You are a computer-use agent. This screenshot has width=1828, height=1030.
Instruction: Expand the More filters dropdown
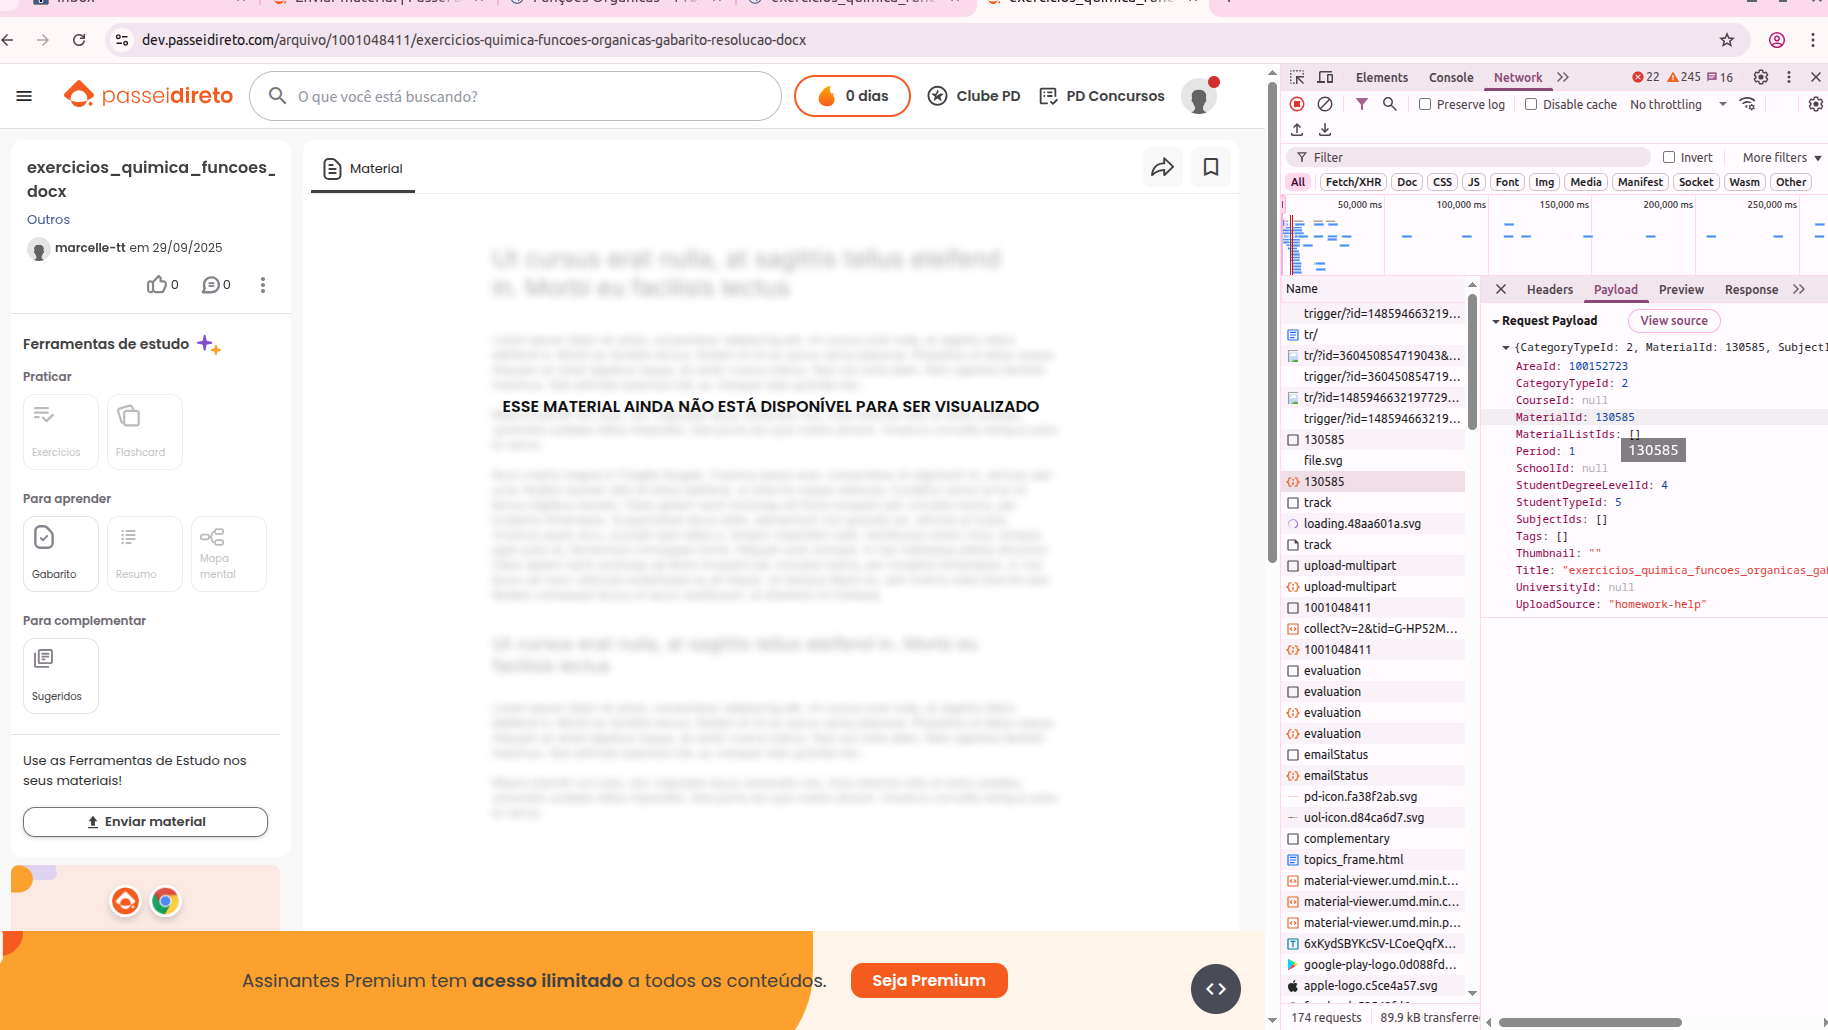(x=1781, y=157)
